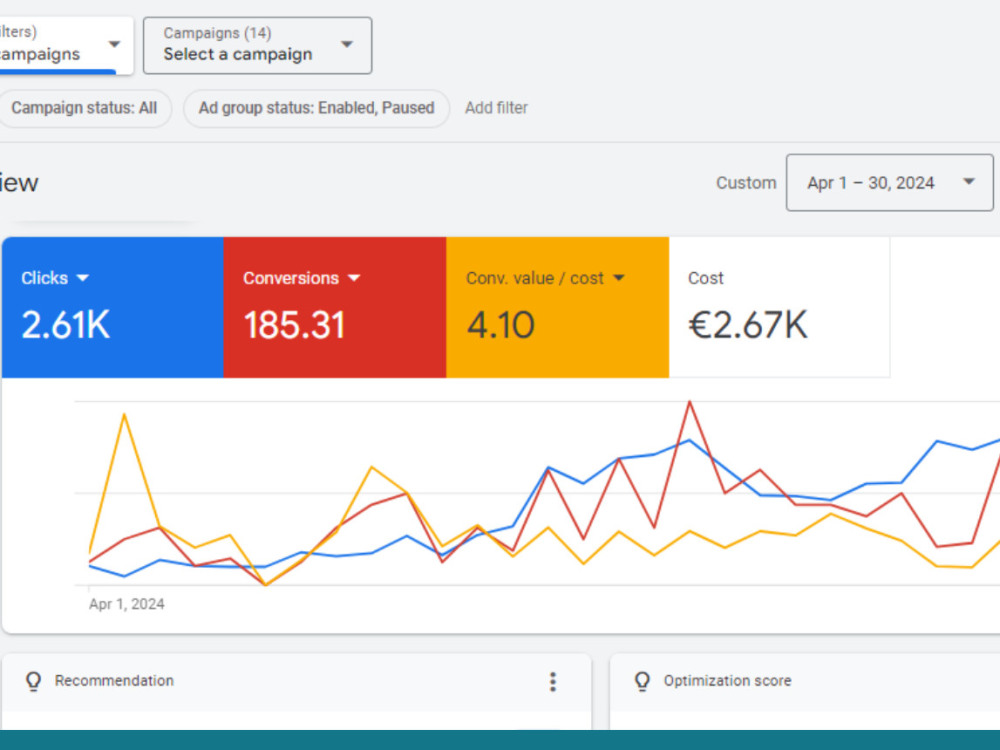
Task: Click Add filter
Action: click(496, 108)
